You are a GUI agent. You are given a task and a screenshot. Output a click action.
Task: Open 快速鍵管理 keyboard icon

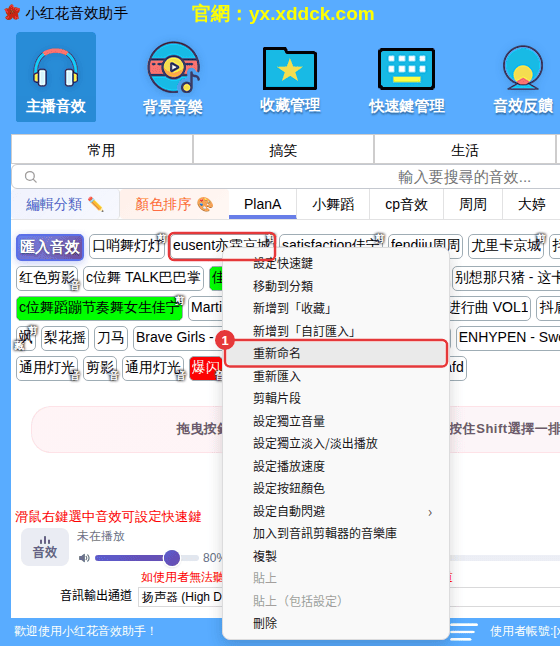(407, 79)
